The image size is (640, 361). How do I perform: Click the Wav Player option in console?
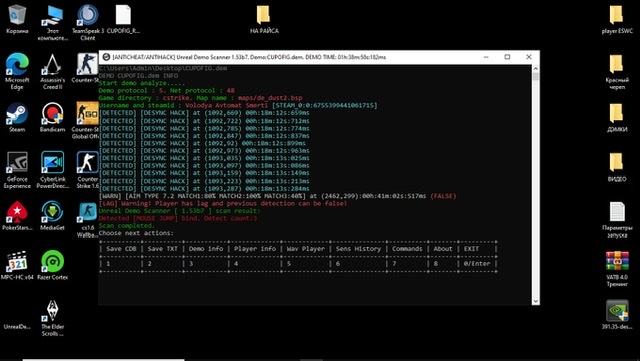click(305, 249)
